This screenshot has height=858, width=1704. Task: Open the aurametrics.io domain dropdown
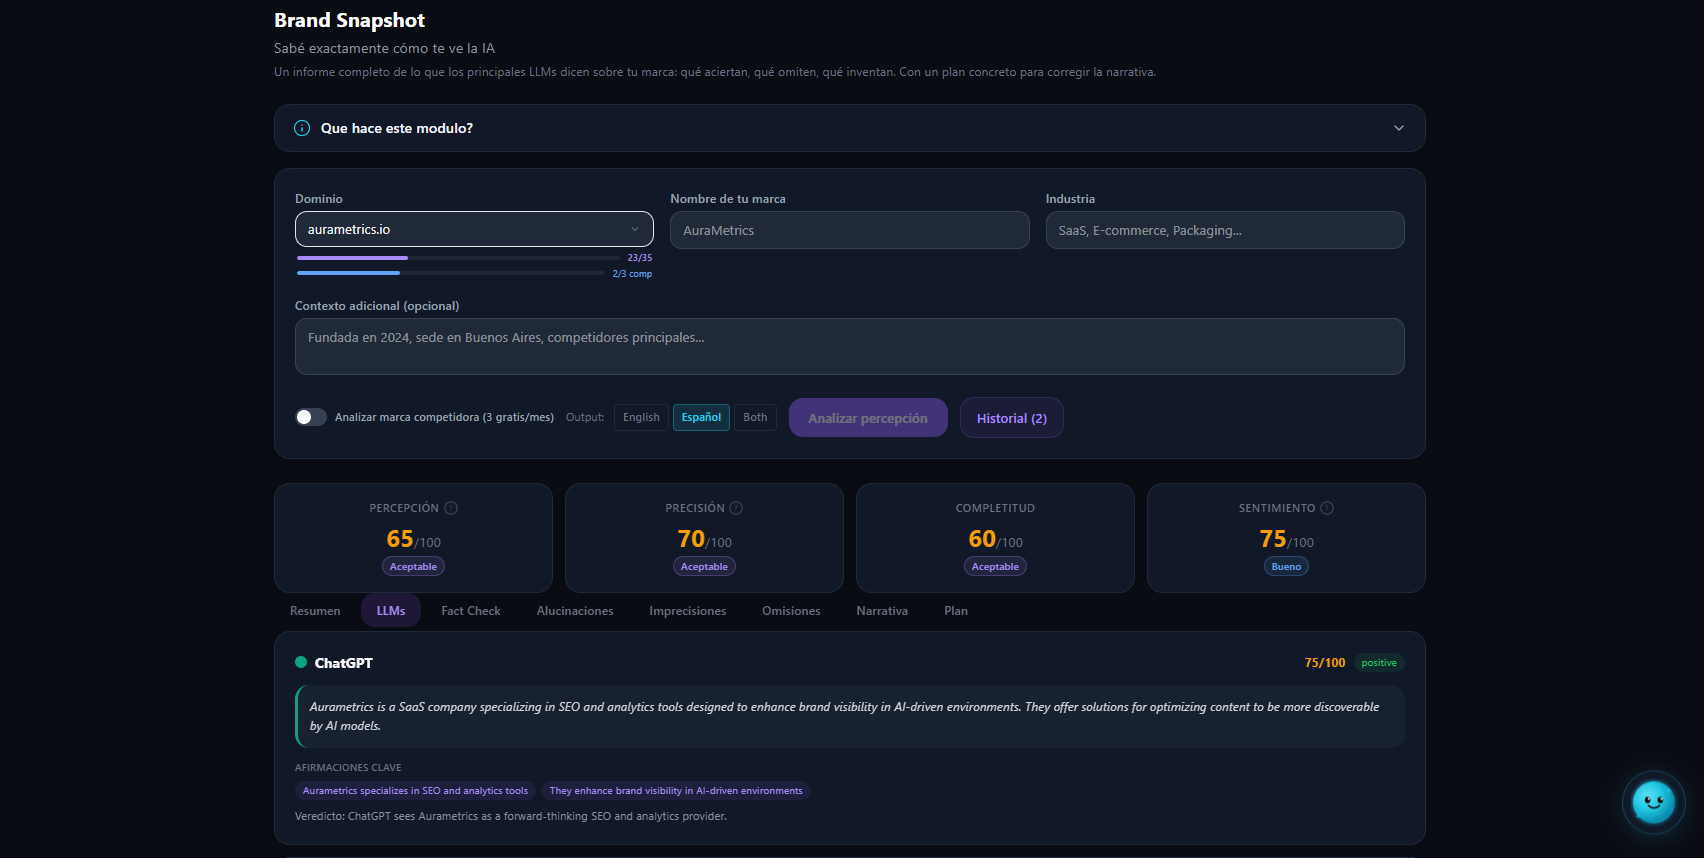474,229
